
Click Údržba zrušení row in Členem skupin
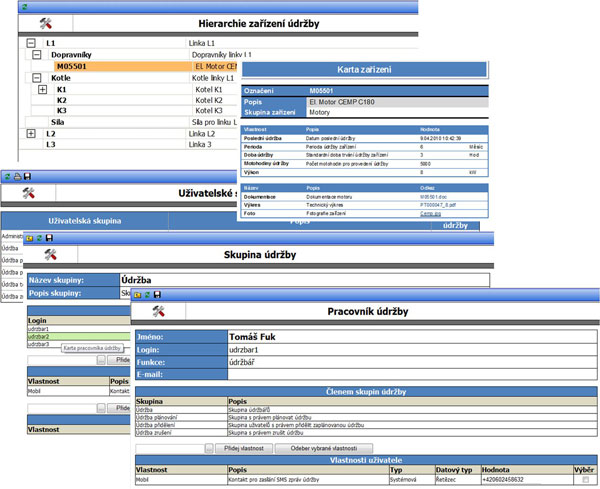click(366, 432)
